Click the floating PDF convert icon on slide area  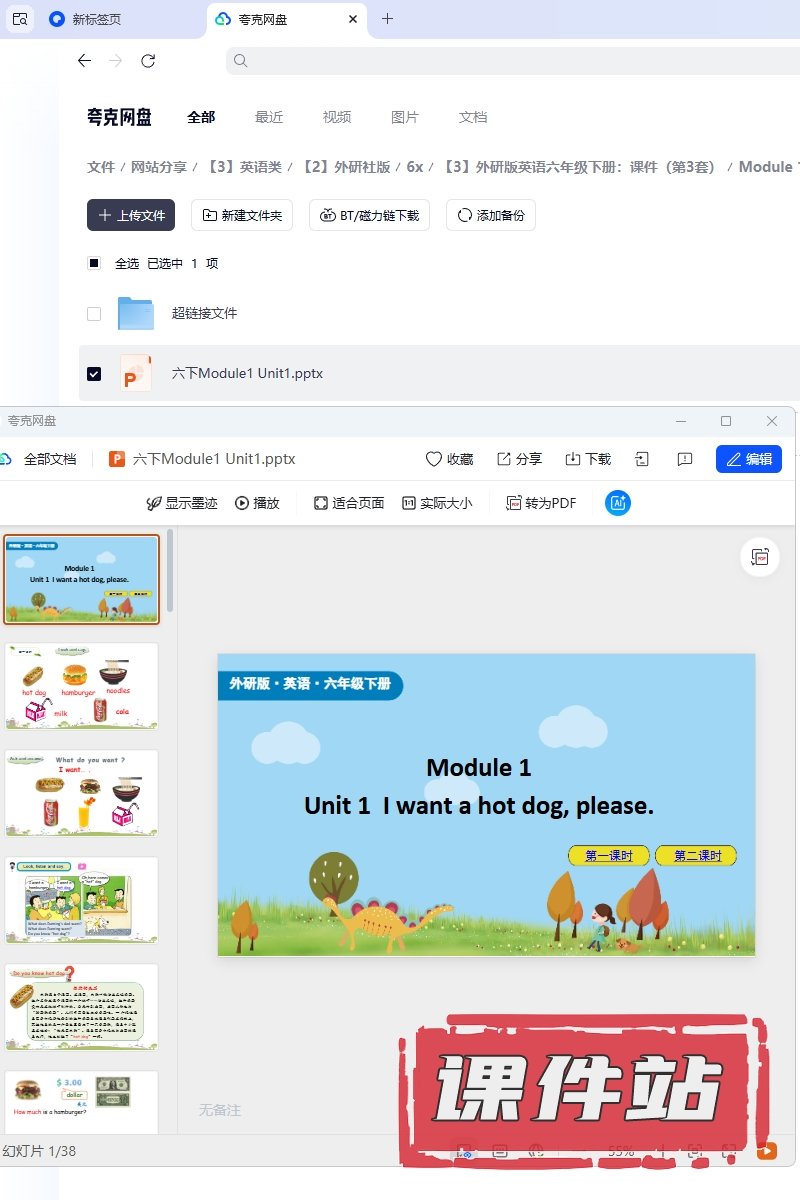coord(760,557)
